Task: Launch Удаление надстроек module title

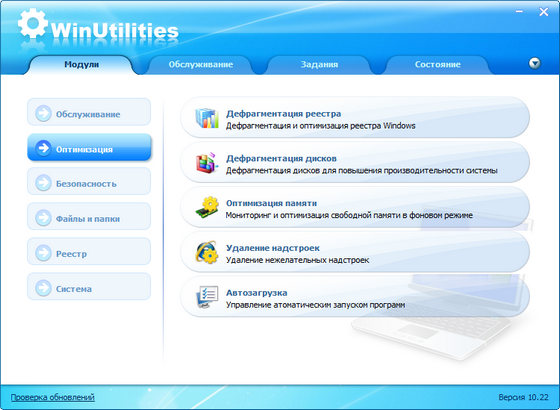Action: [x=273, y=248]
